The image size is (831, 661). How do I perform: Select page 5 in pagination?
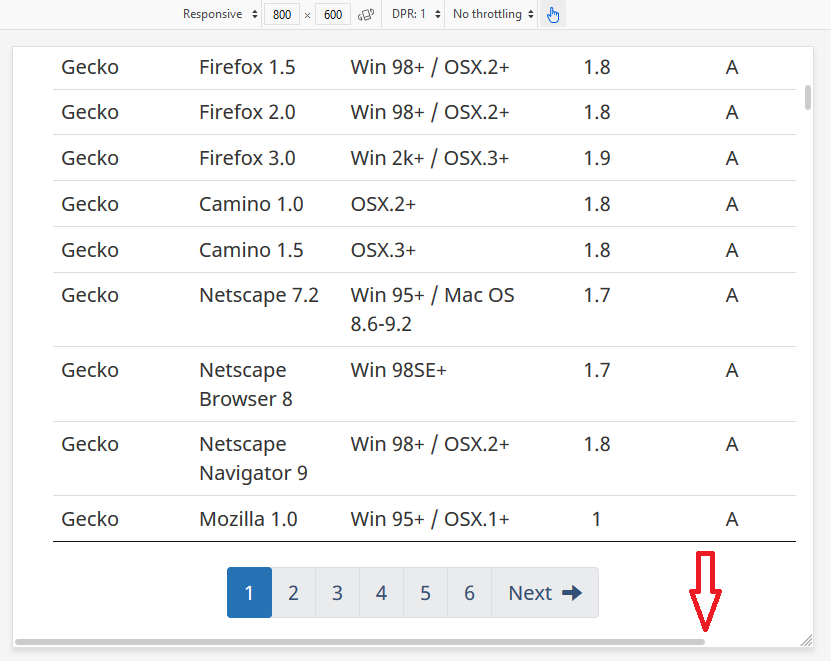click(x=425, y=593)
